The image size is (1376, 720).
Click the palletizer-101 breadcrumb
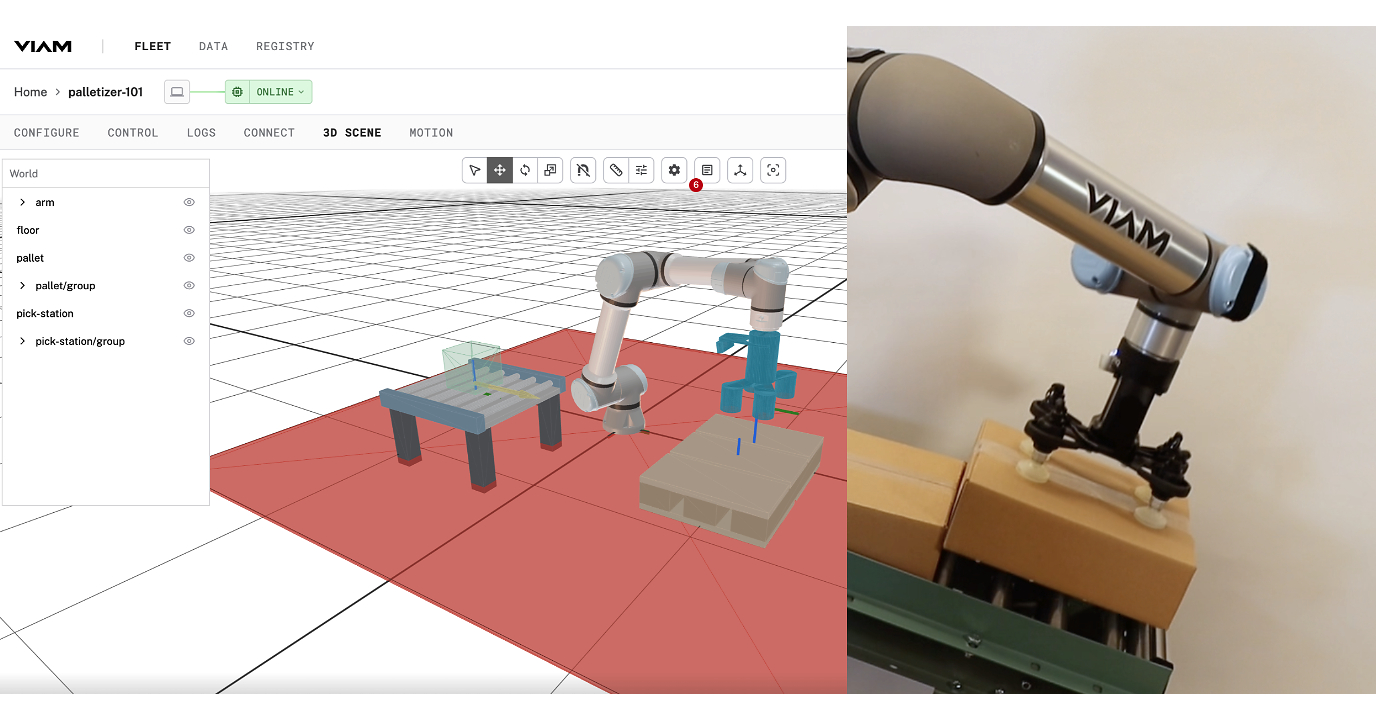tap(105, 92)
